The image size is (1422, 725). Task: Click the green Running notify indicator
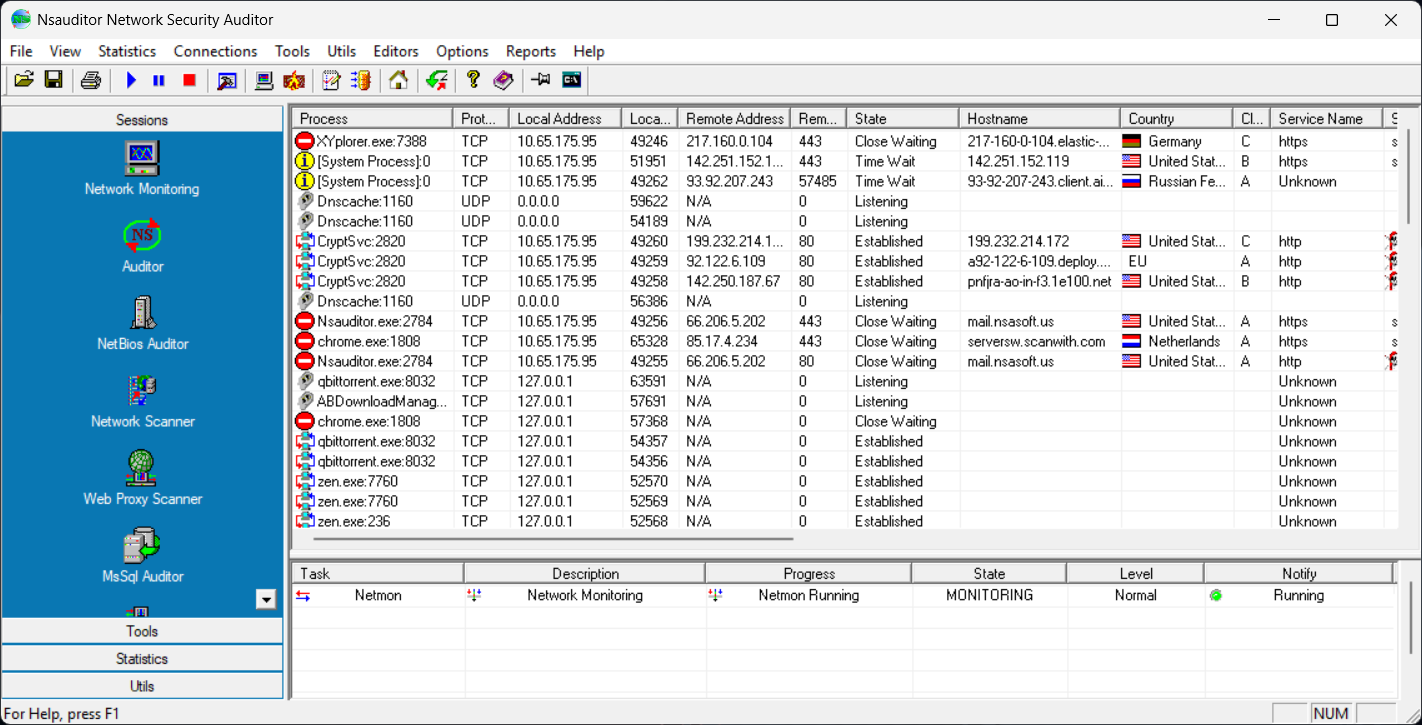click(x=1215, y=595)
